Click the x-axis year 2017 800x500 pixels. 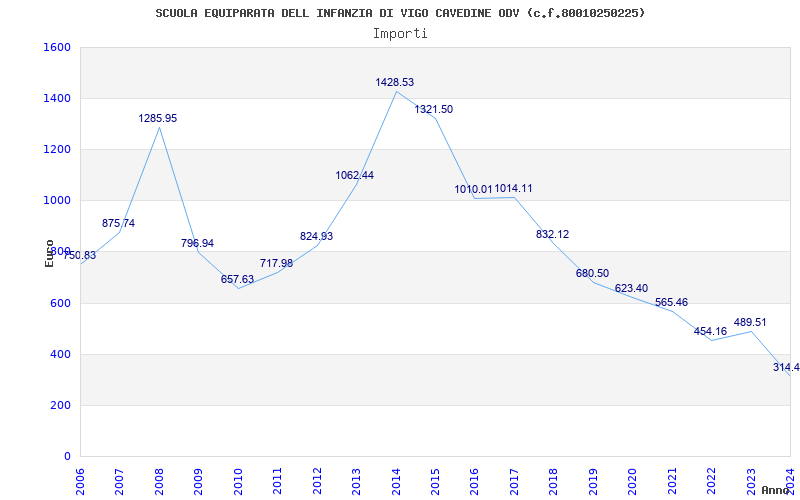(x=514, y=482)
